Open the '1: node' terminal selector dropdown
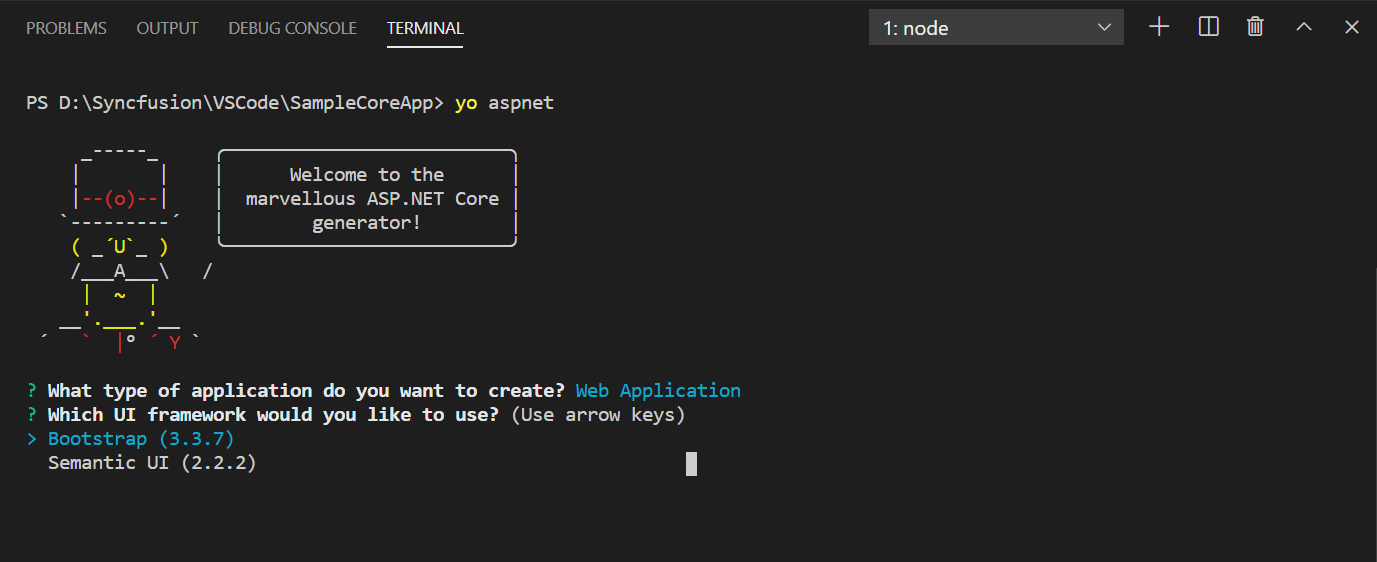Viewport: 1377px width, 562px height. tap(996, 28)
